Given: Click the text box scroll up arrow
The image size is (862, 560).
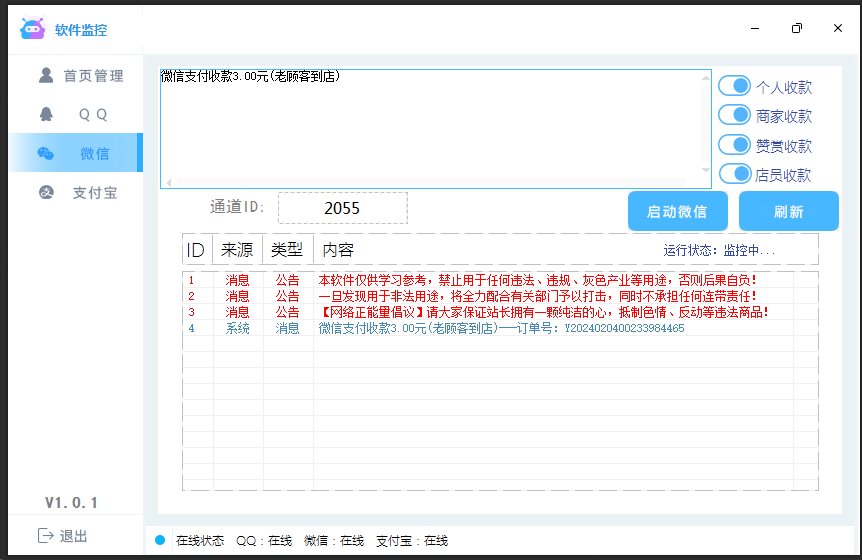Looking at the screenshot, I should point(706,78).
